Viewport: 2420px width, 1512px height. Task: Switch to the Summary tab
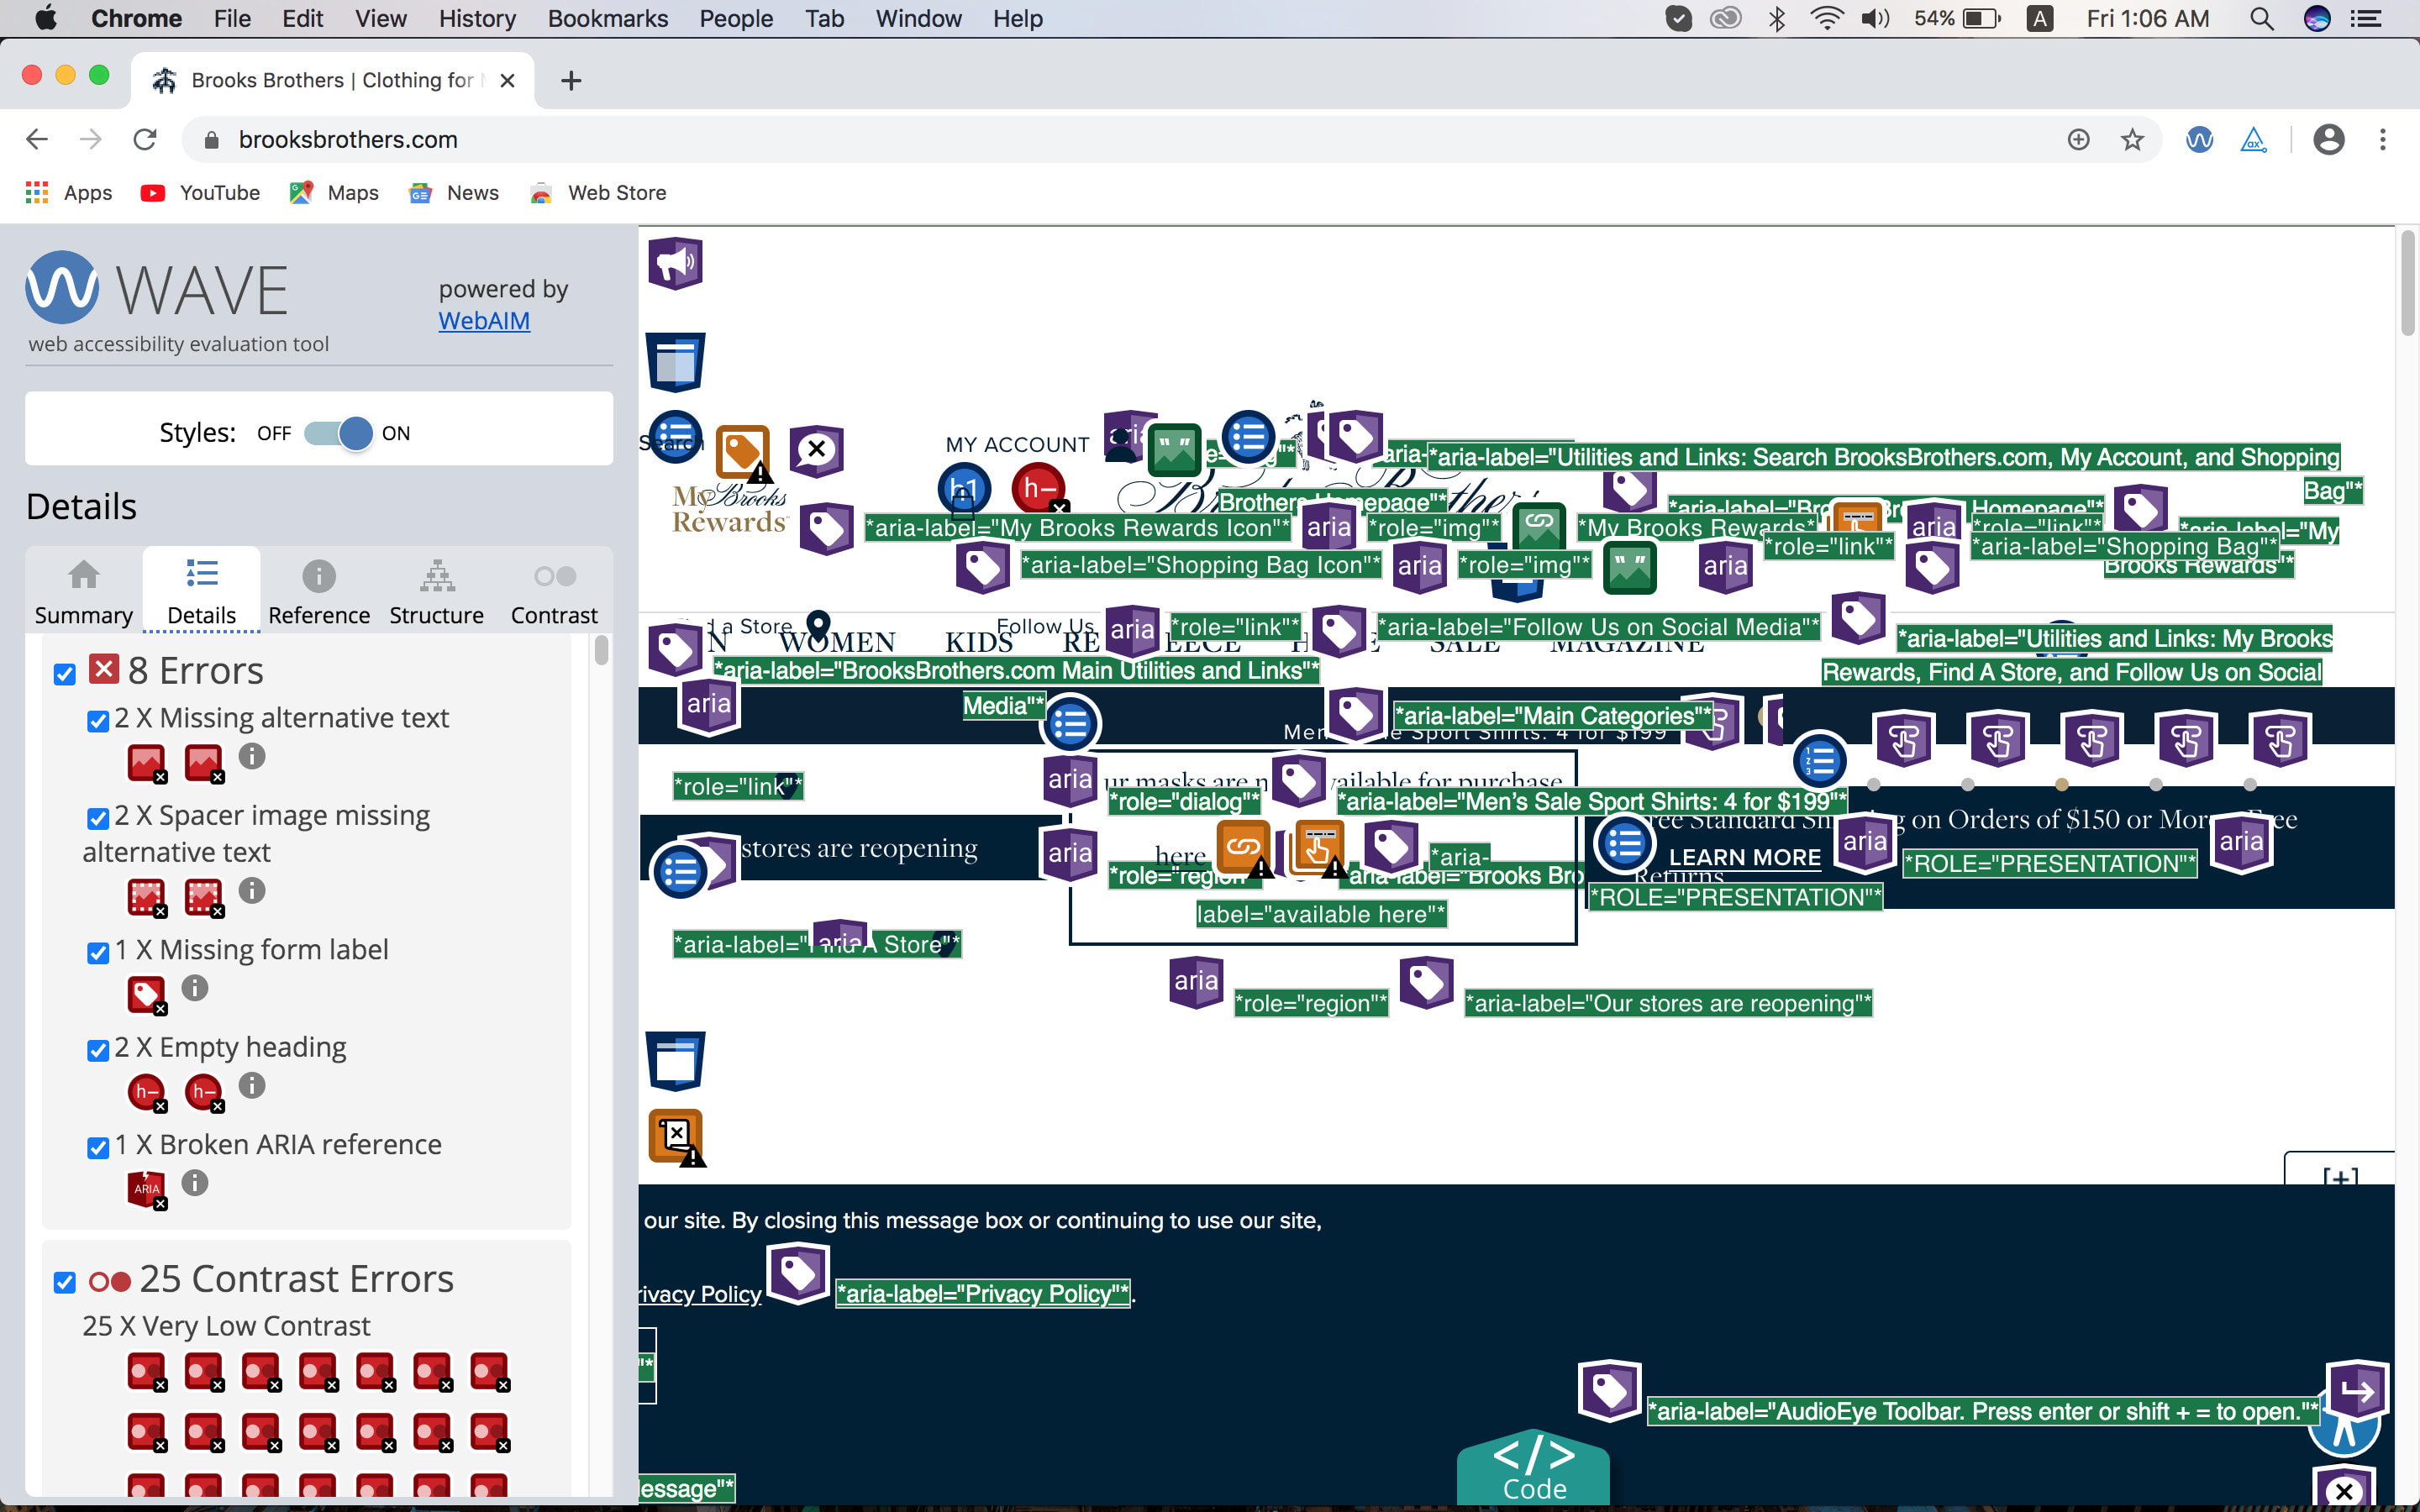[x=84, y=591]
